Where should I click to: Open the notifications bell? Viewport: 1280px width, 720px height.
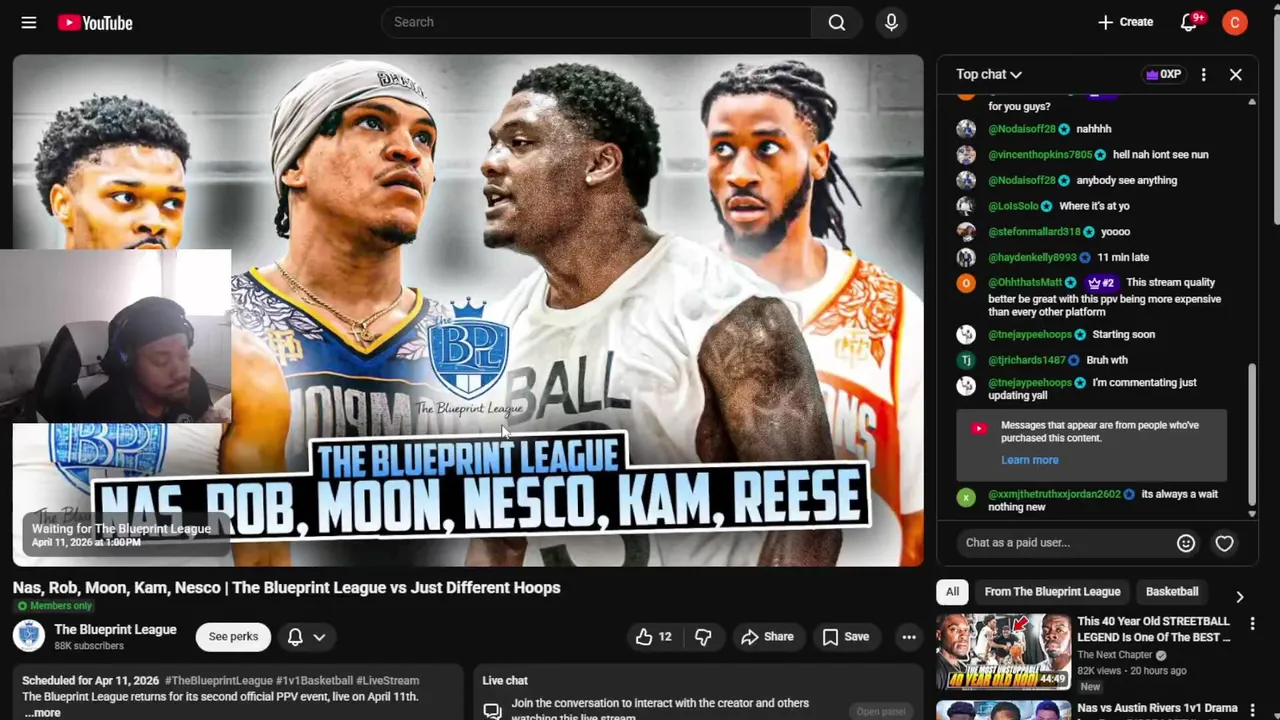click(x=1189, y=22)
